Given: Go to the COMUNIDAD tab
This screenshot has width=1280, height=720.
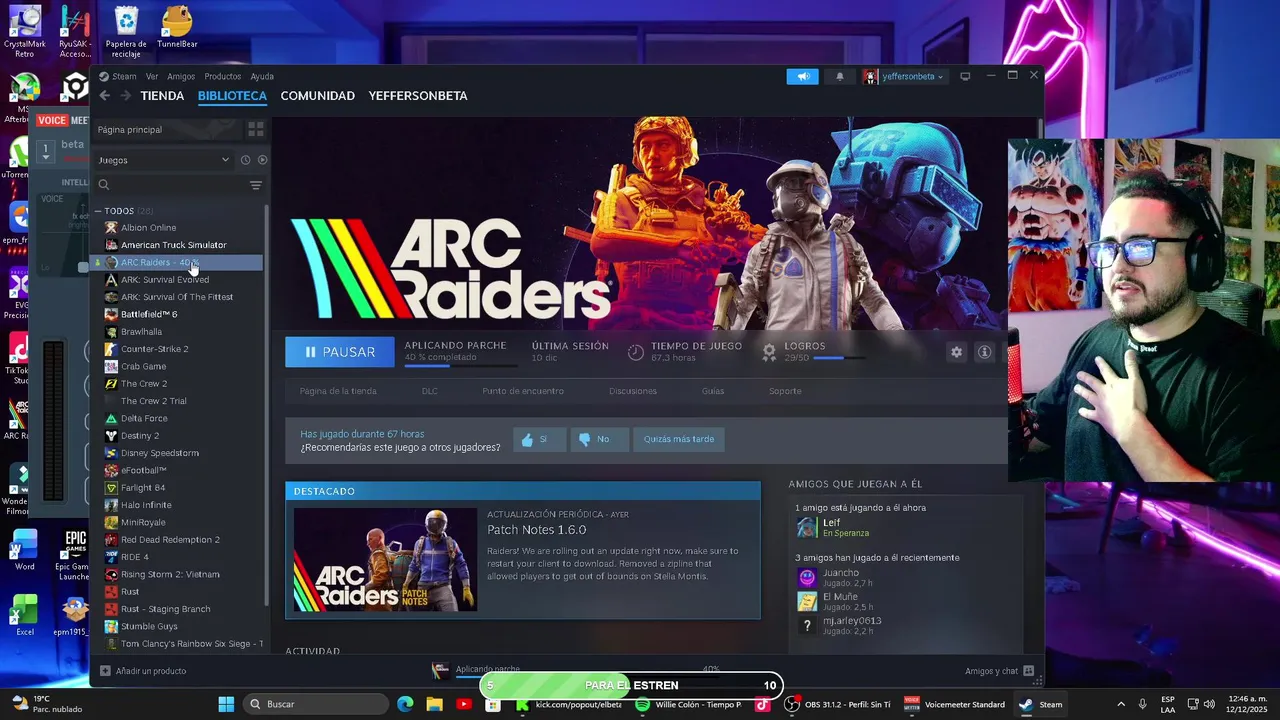Looking at the screenshot, I should pyautogui.click(x=318, y=96).
